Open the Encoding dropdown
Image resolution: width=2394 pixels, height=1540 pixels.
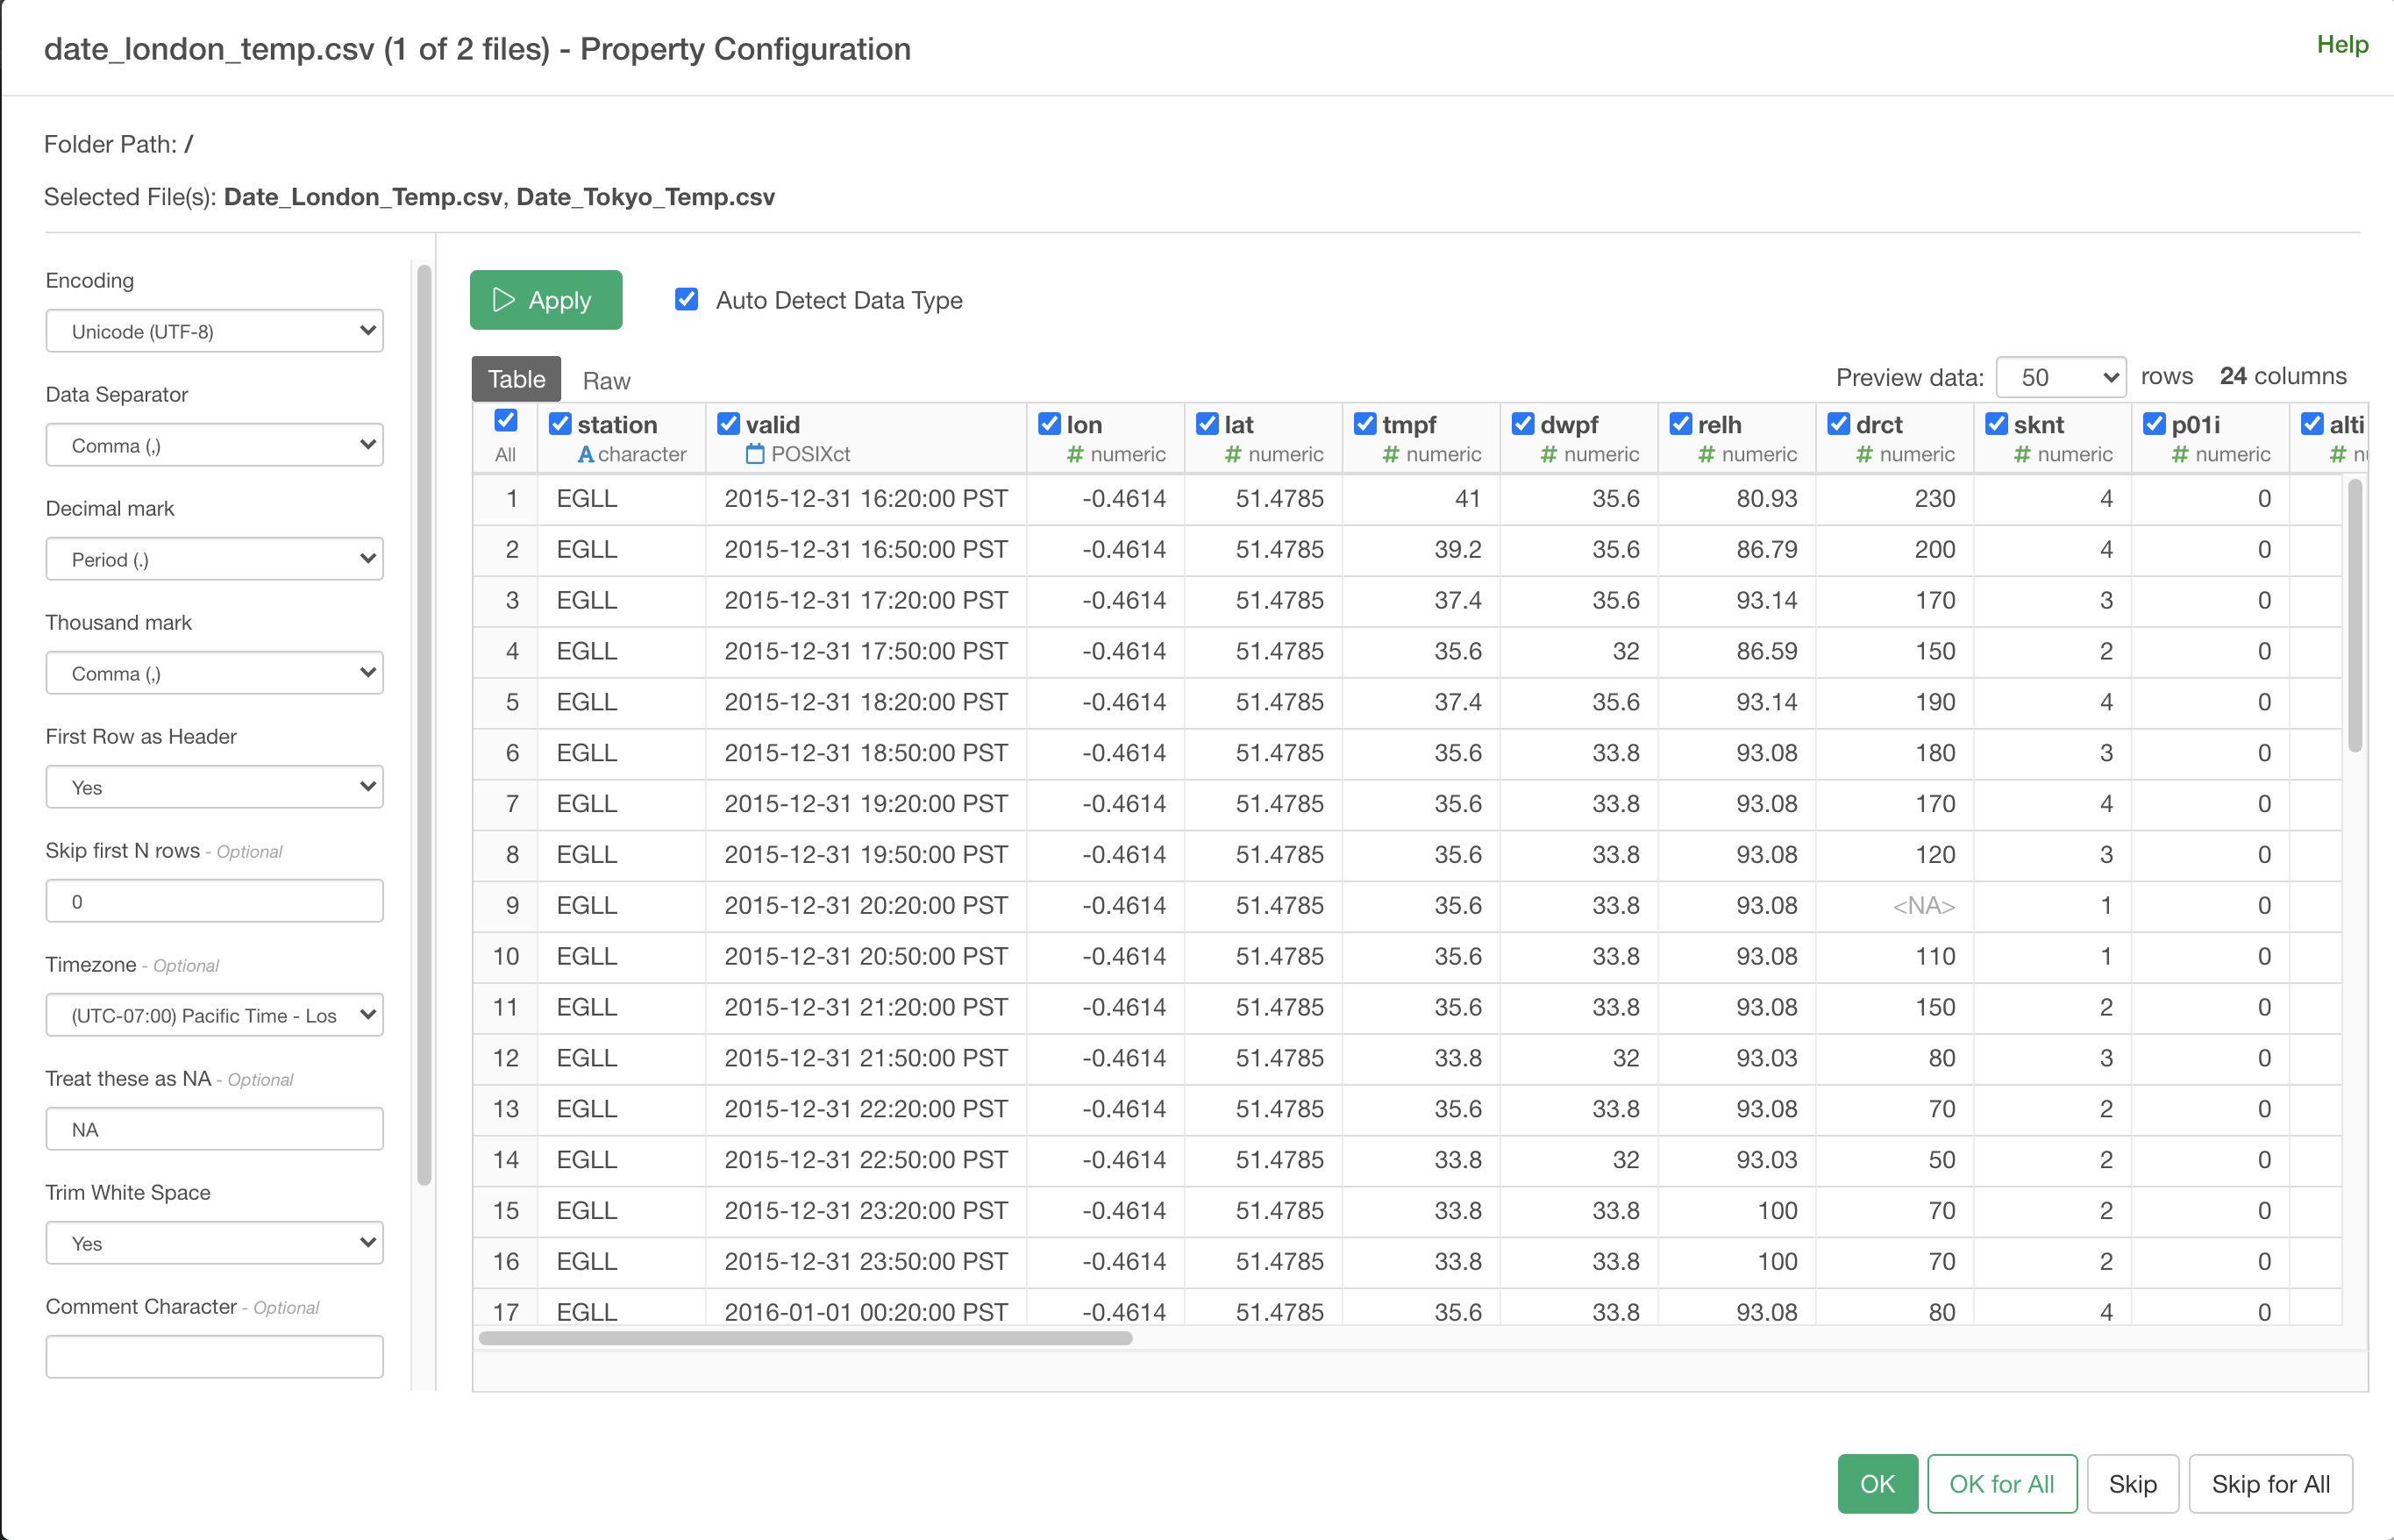click(x=214, y=331)
